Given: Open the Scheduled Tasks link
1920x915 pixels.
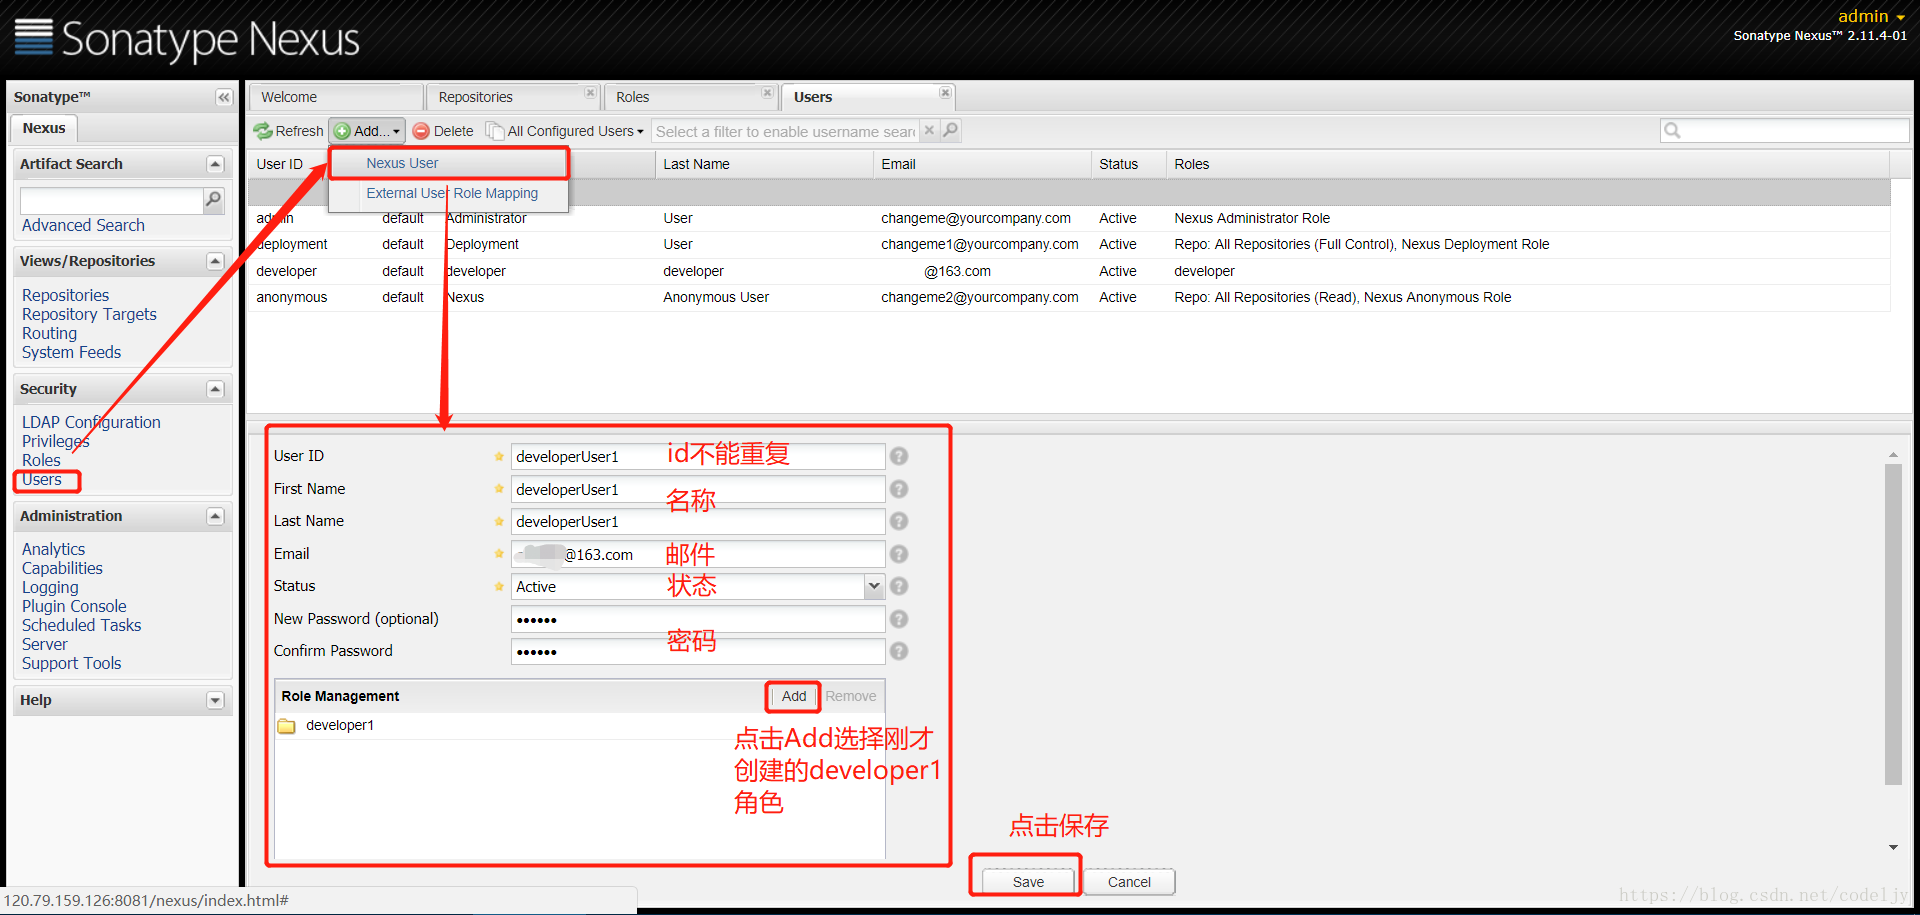Looking at the screenshot, I should tap(81, 626).
